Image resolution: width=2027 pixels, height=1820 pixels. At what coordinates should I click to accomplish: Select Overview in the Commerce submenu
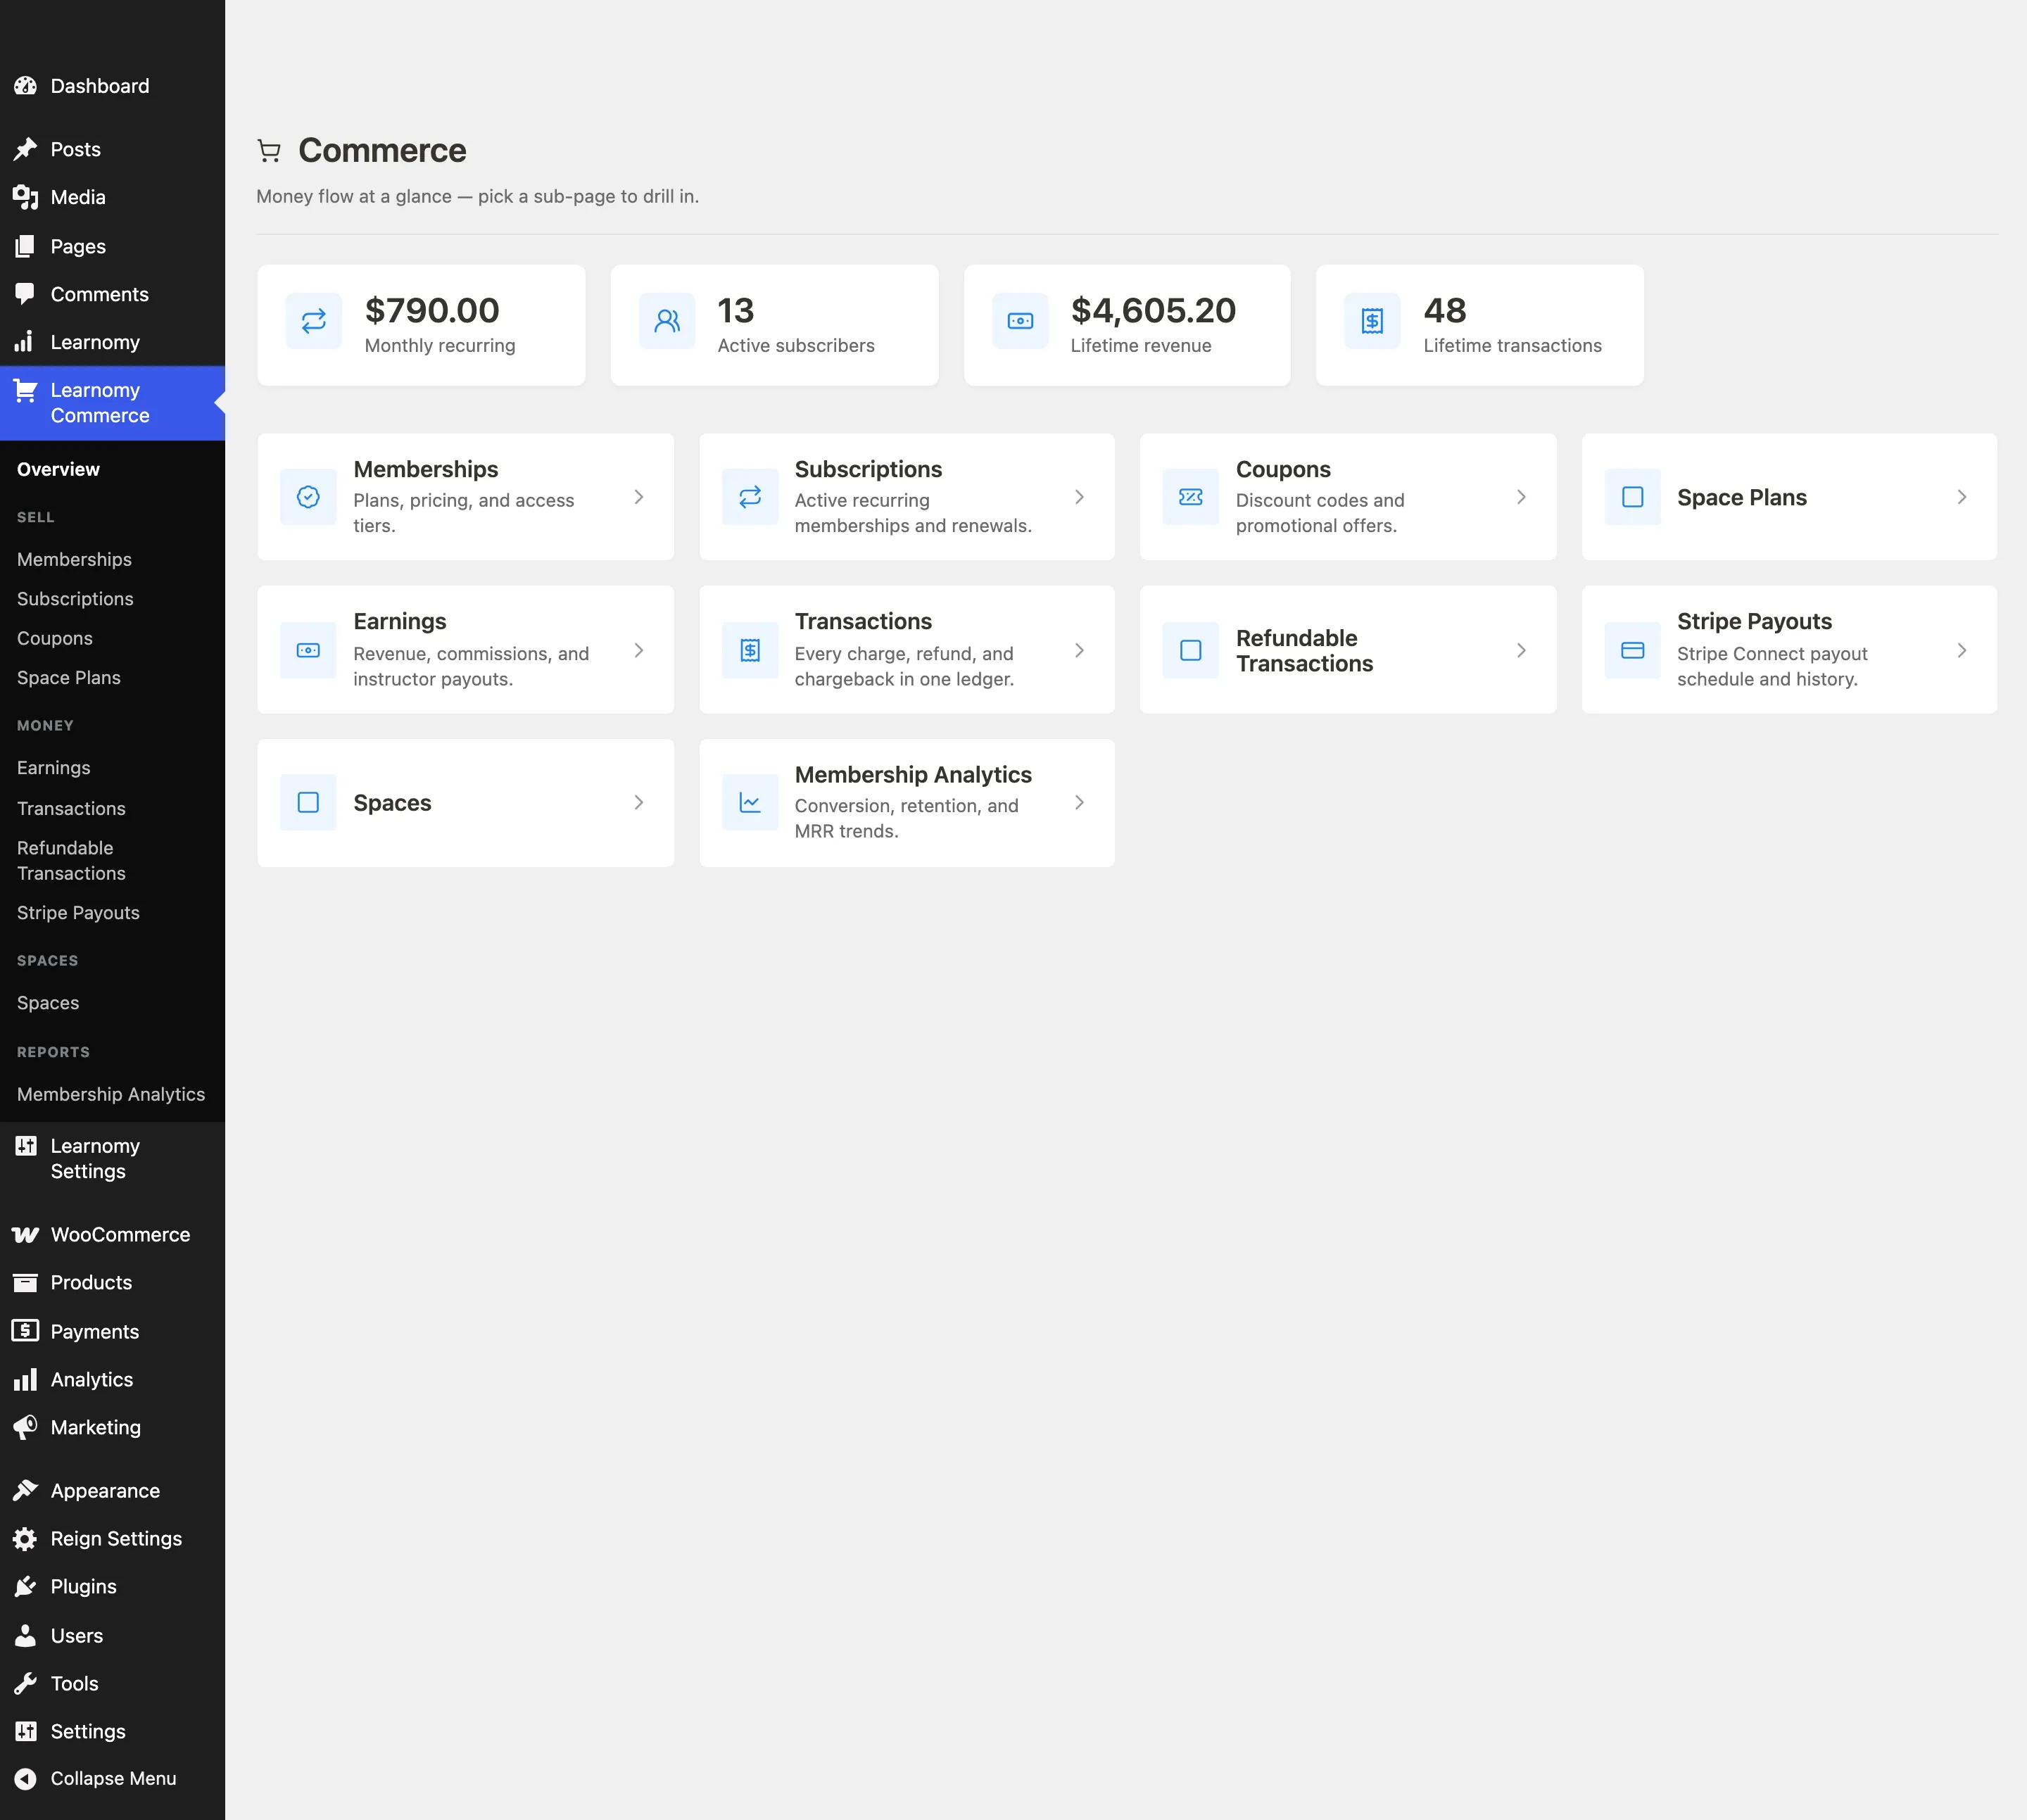point(58,469)
